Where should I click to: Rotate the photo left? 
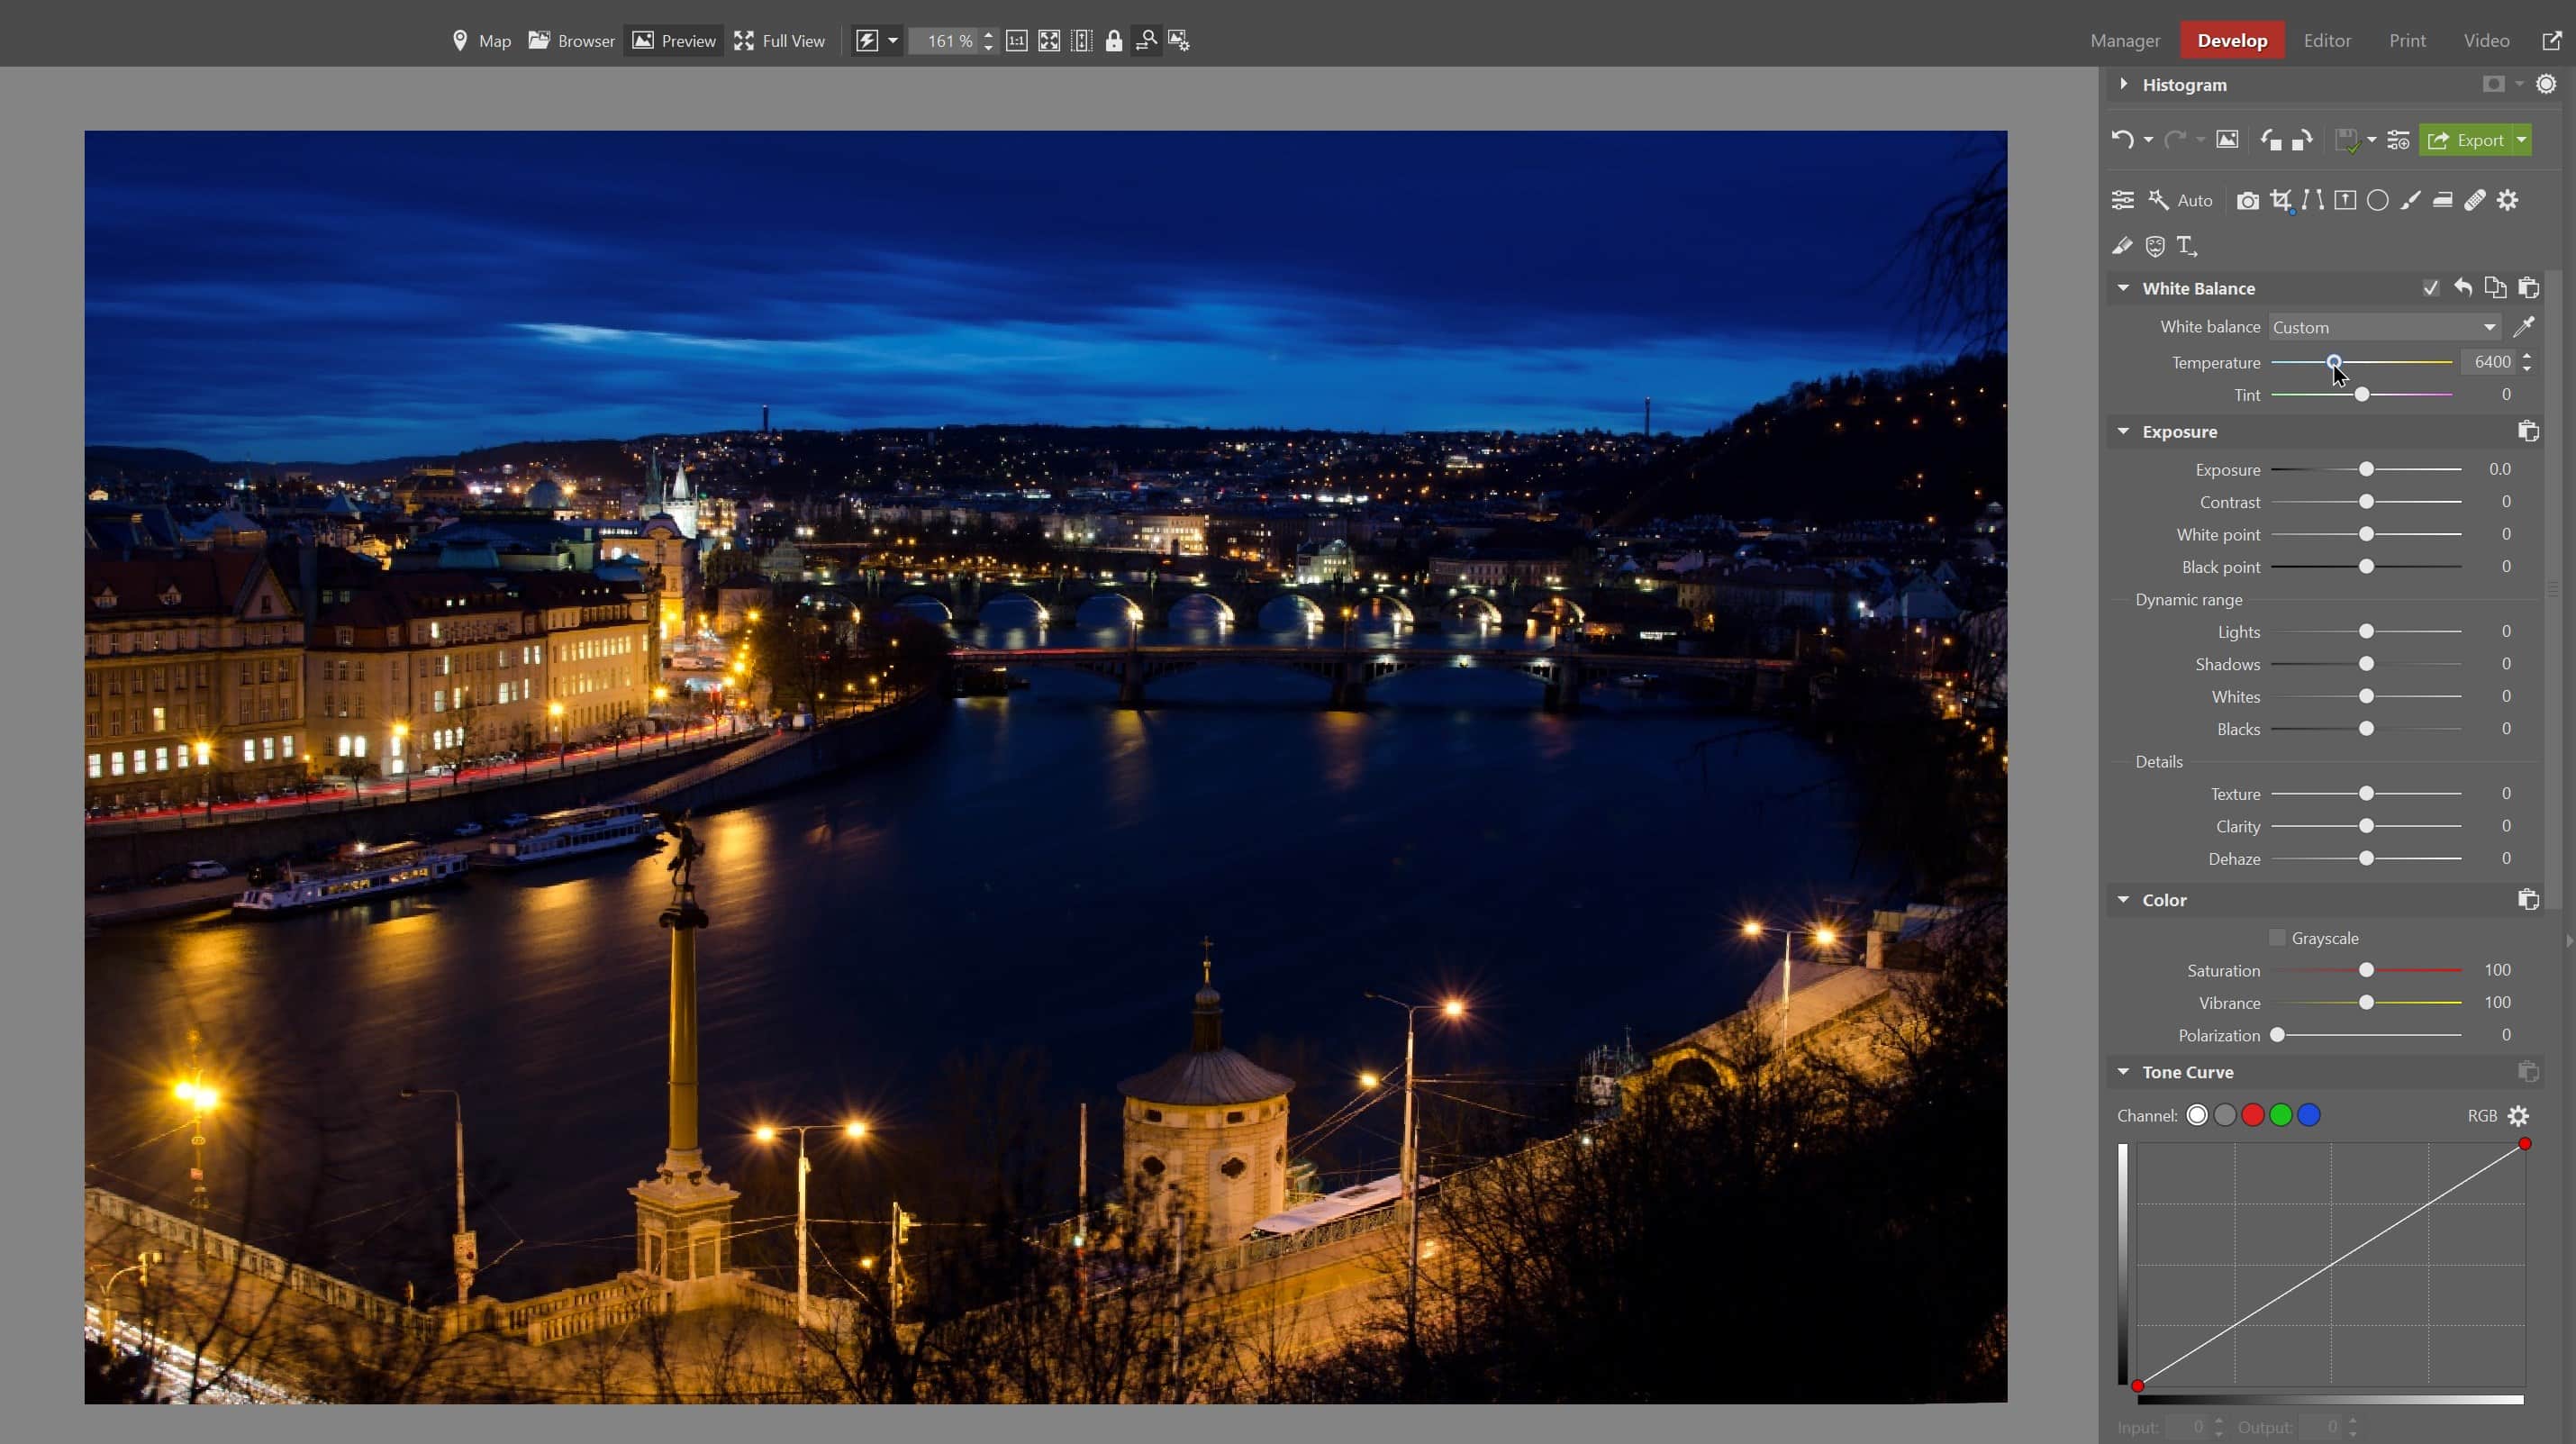coord(2271,140)
